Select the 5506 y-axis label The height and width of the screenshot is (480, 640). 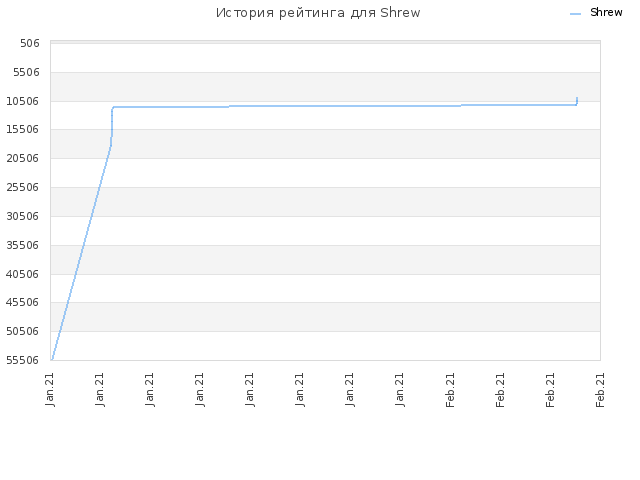(x=27, y=72)
